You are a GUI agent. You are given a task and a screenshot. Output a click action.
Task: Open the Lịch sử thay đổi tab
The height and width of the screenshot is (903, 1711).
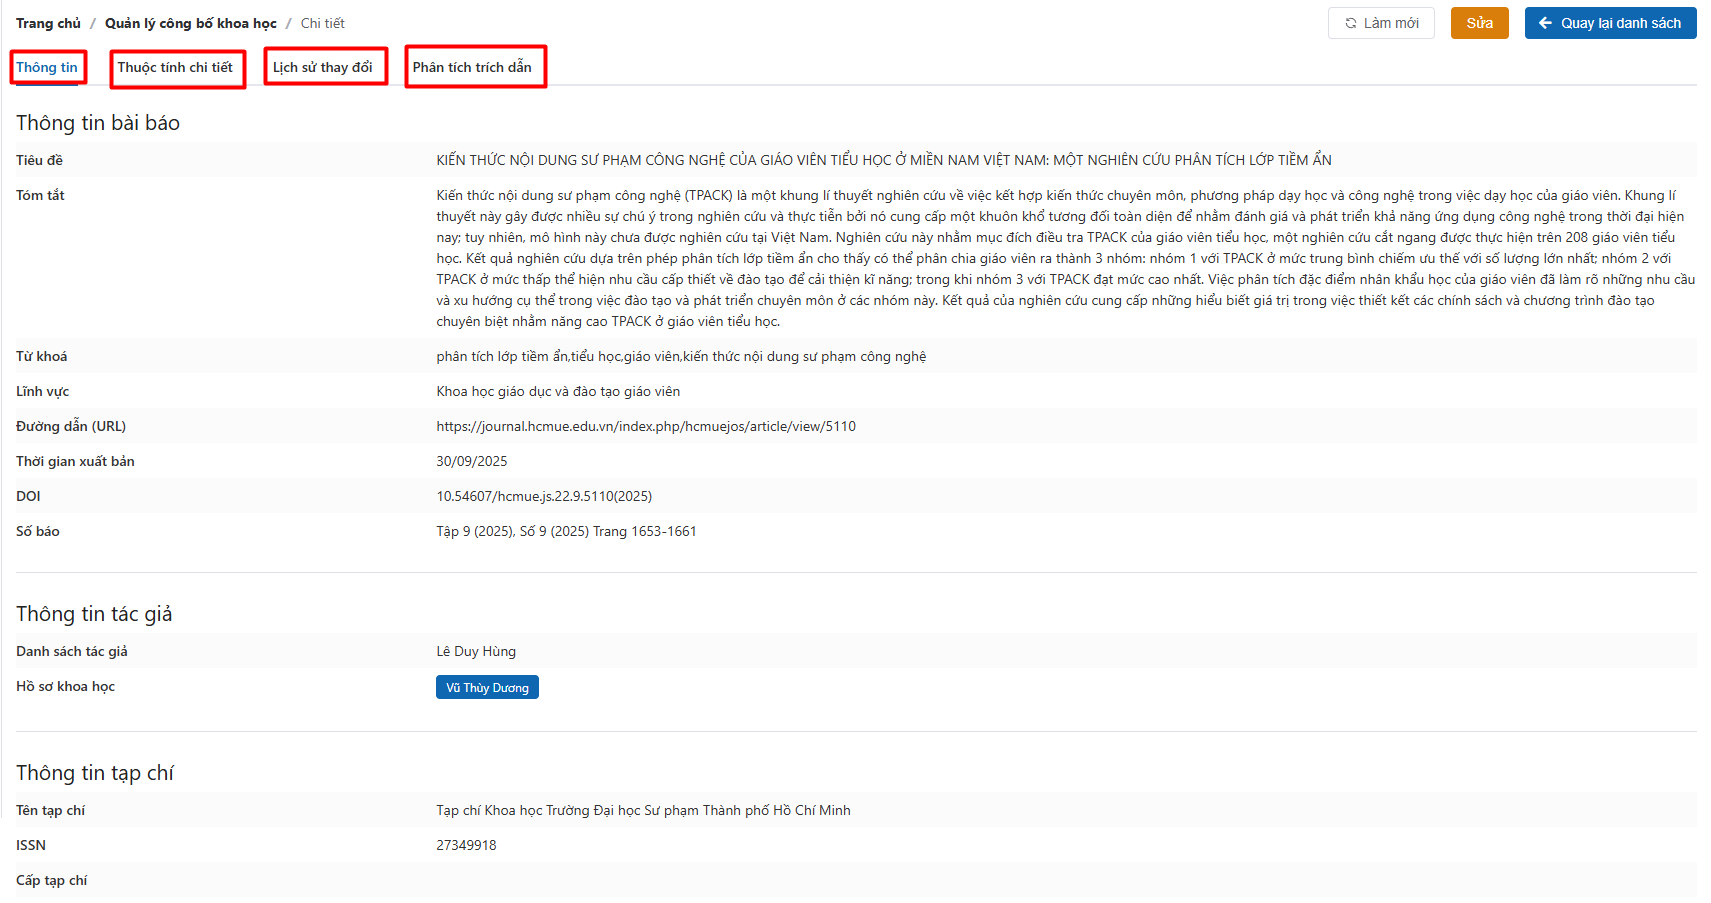click(x=322, y=67)
